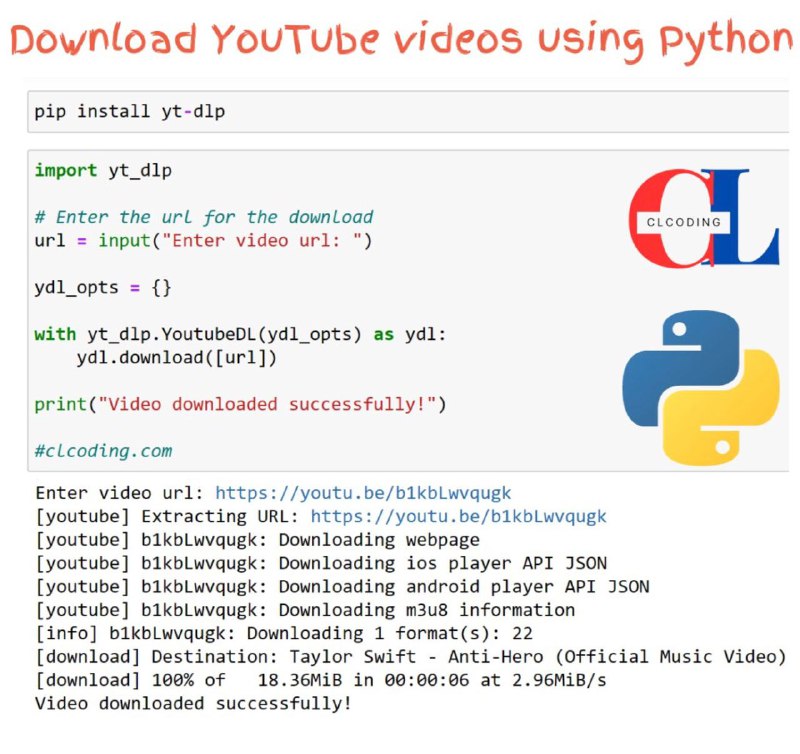Image resolution: width=800 pixels, height=754 pixels.
Task: Click the 'Downloading ios player API JSON' output line
Action: coord(321,564)
